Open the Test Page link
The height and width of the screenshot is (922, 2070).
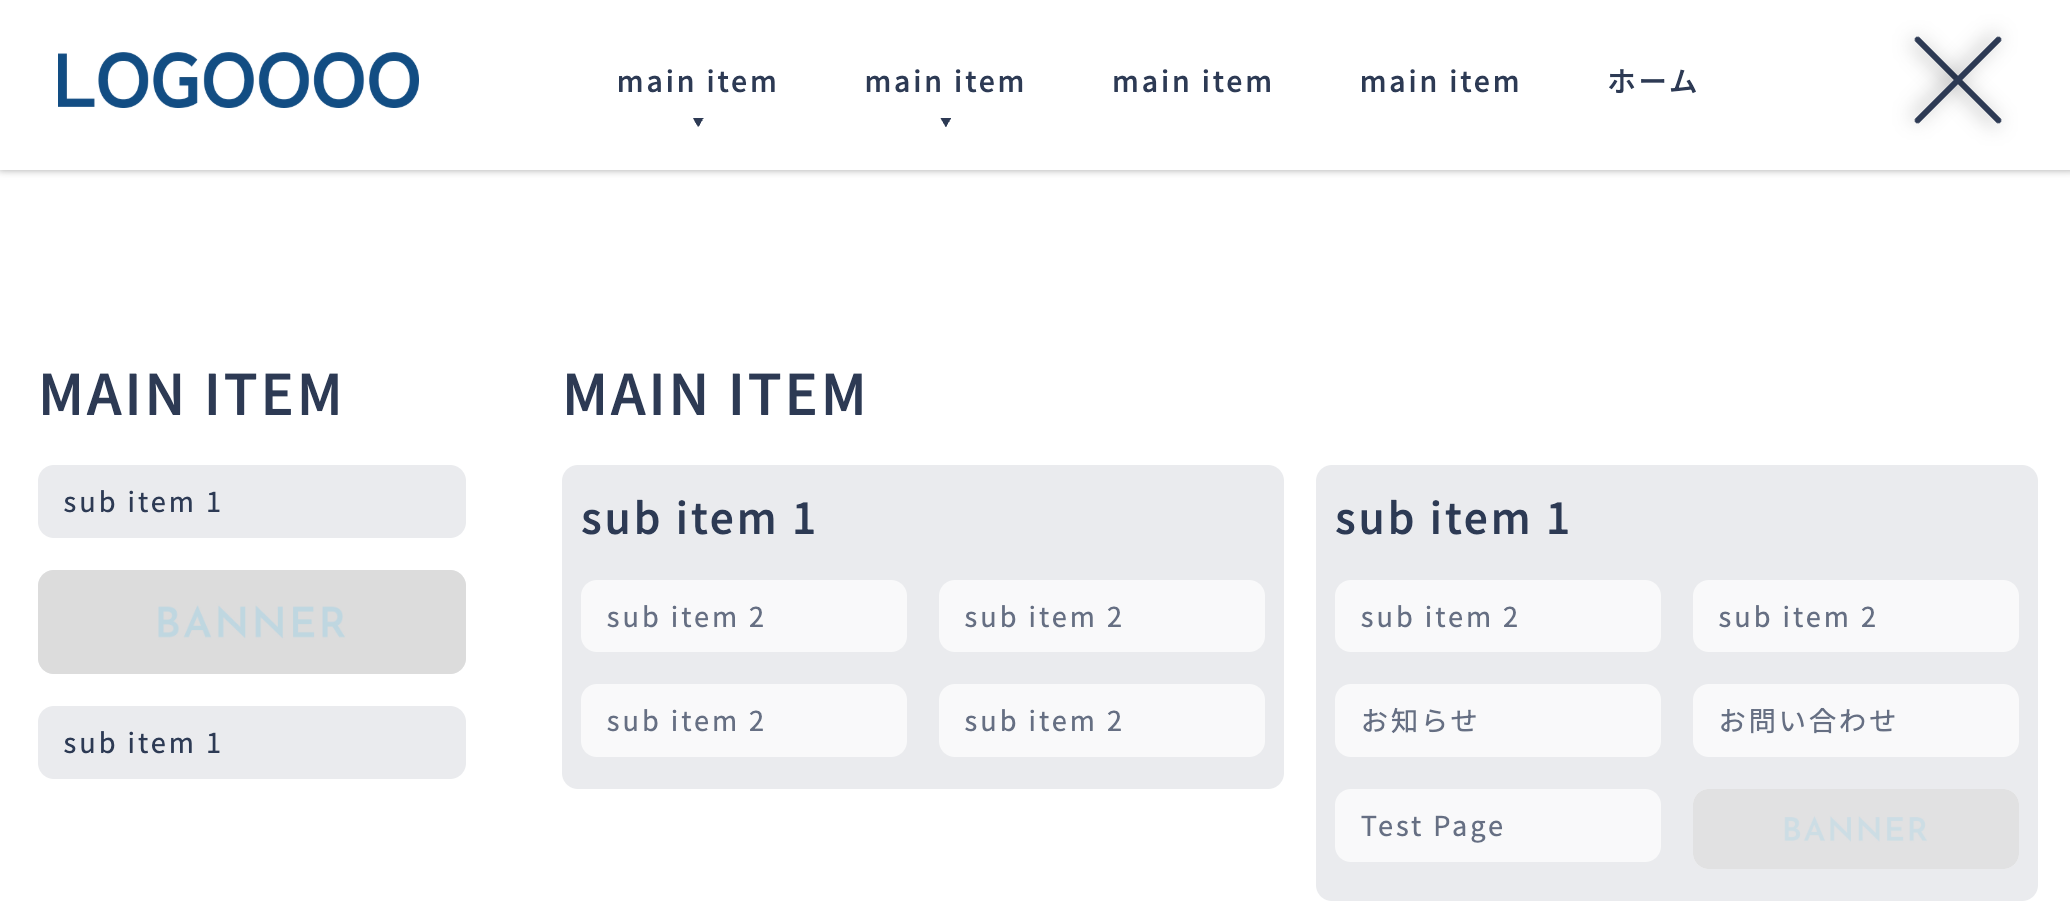pos(1498,826)
